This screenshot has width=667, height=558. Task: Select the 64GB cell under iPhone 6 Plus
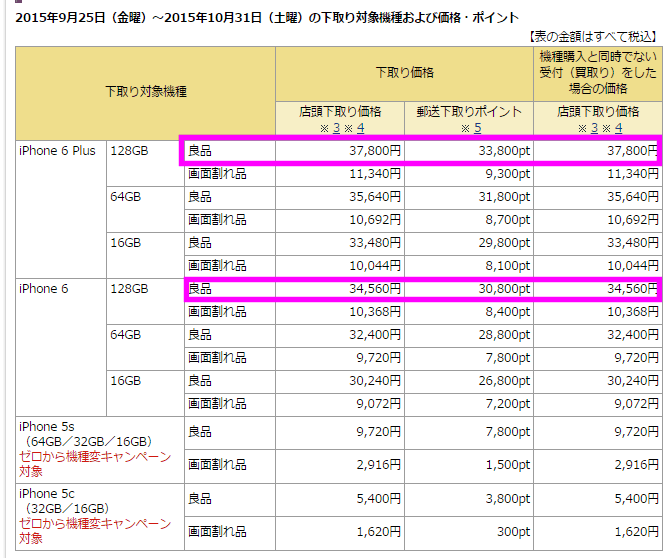126,197
